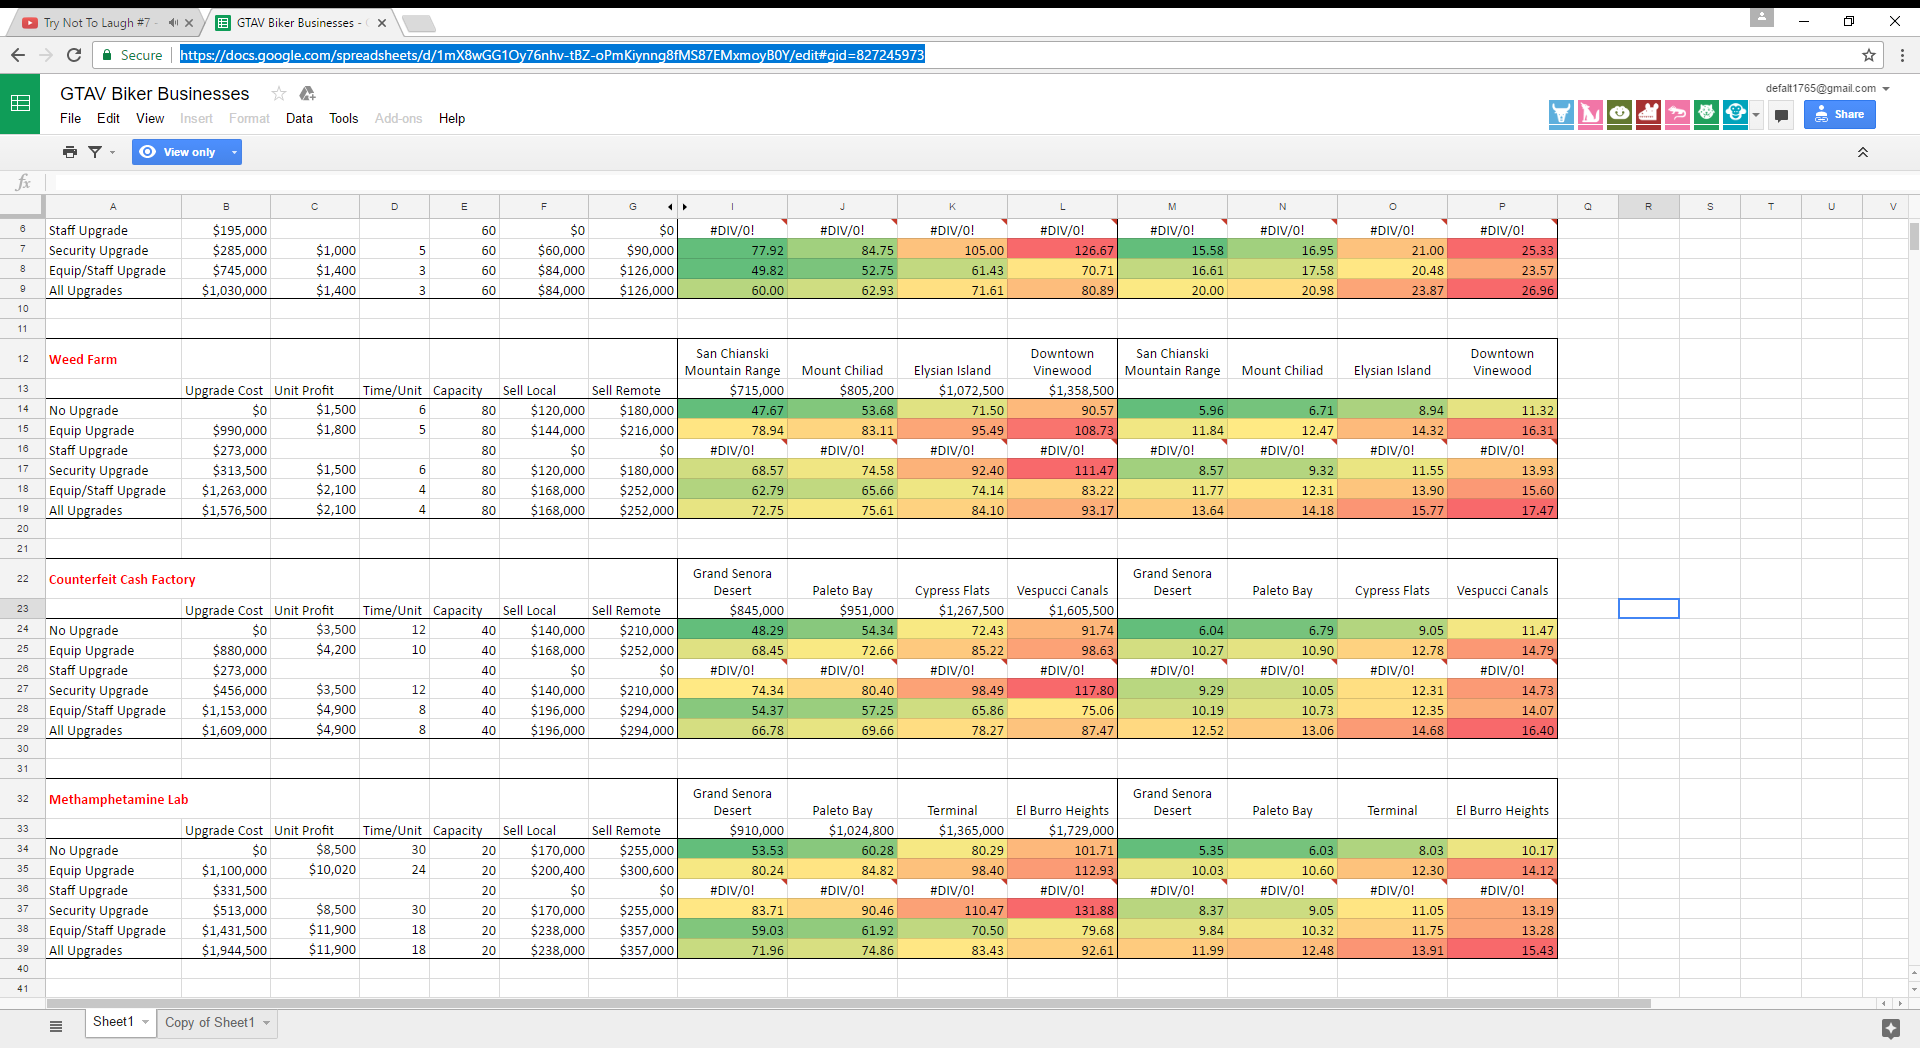This screenshot has width=1920, height=1048.
Task: Show more viewers with the avatar dropdown
Action: pos(1756,115)
